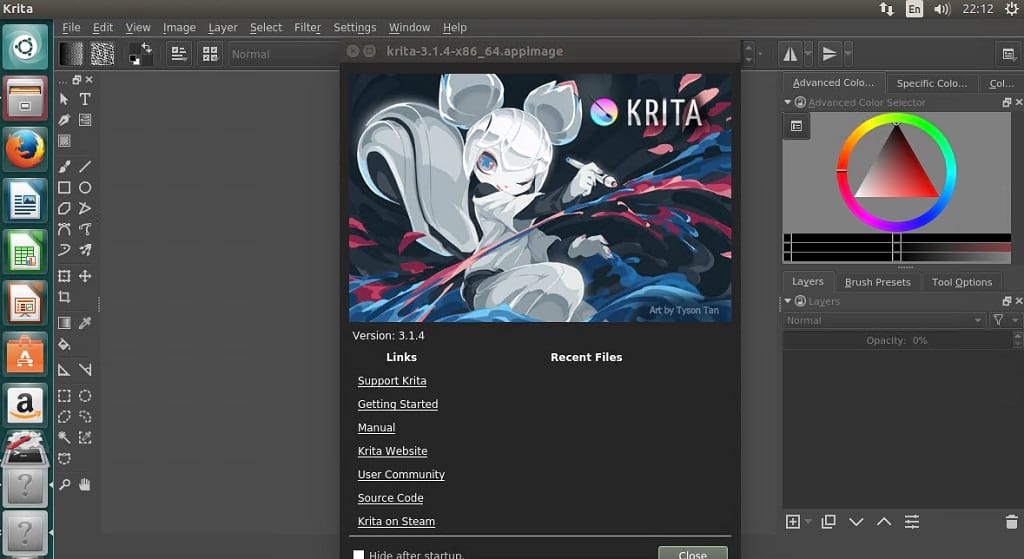Screen dimensions: 1024x559
Task: Select the Text tool in the toolbox
Action: click(85, 99)
